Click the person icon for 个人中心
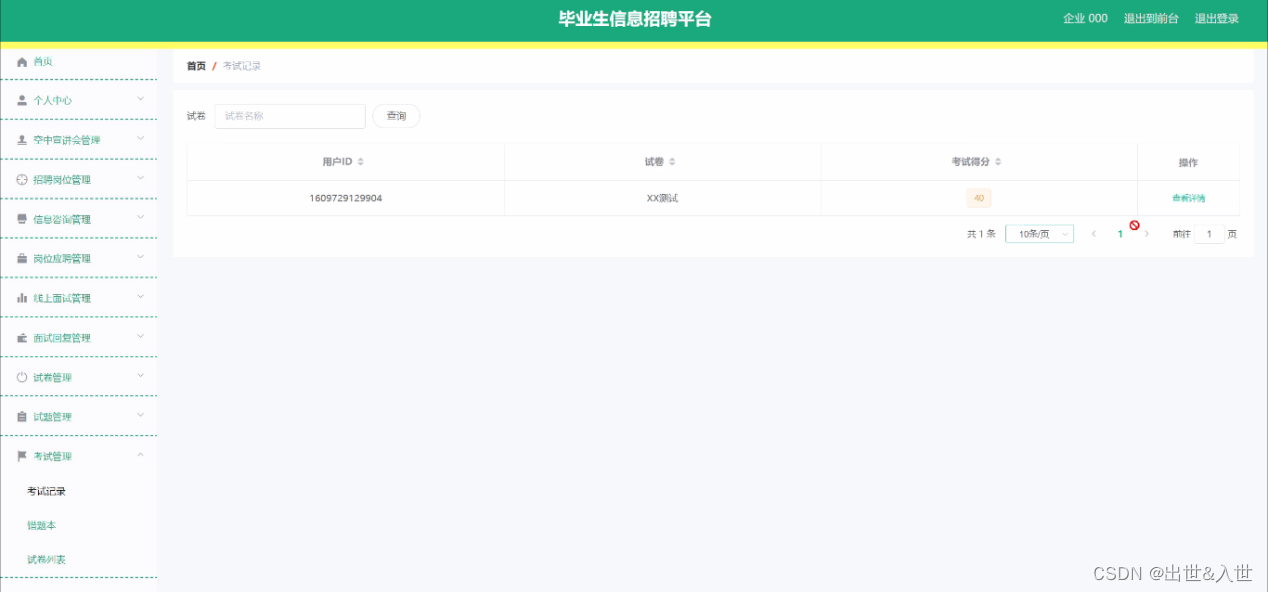This screenshot has width=1268, height=592. click(22, 100)
